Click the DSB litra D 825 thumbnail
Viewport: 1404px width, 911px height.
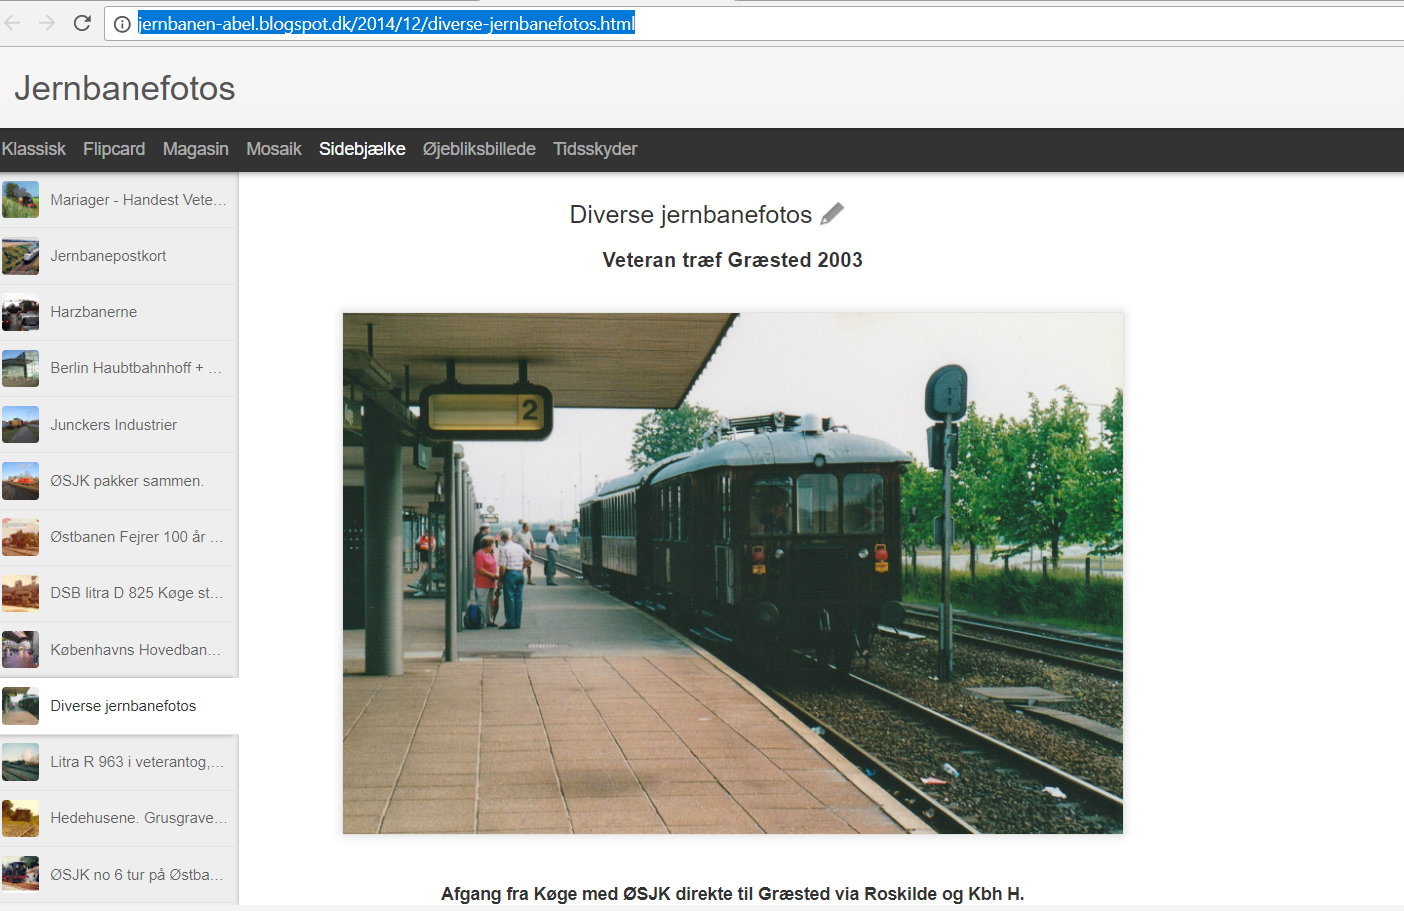point(20,593)
